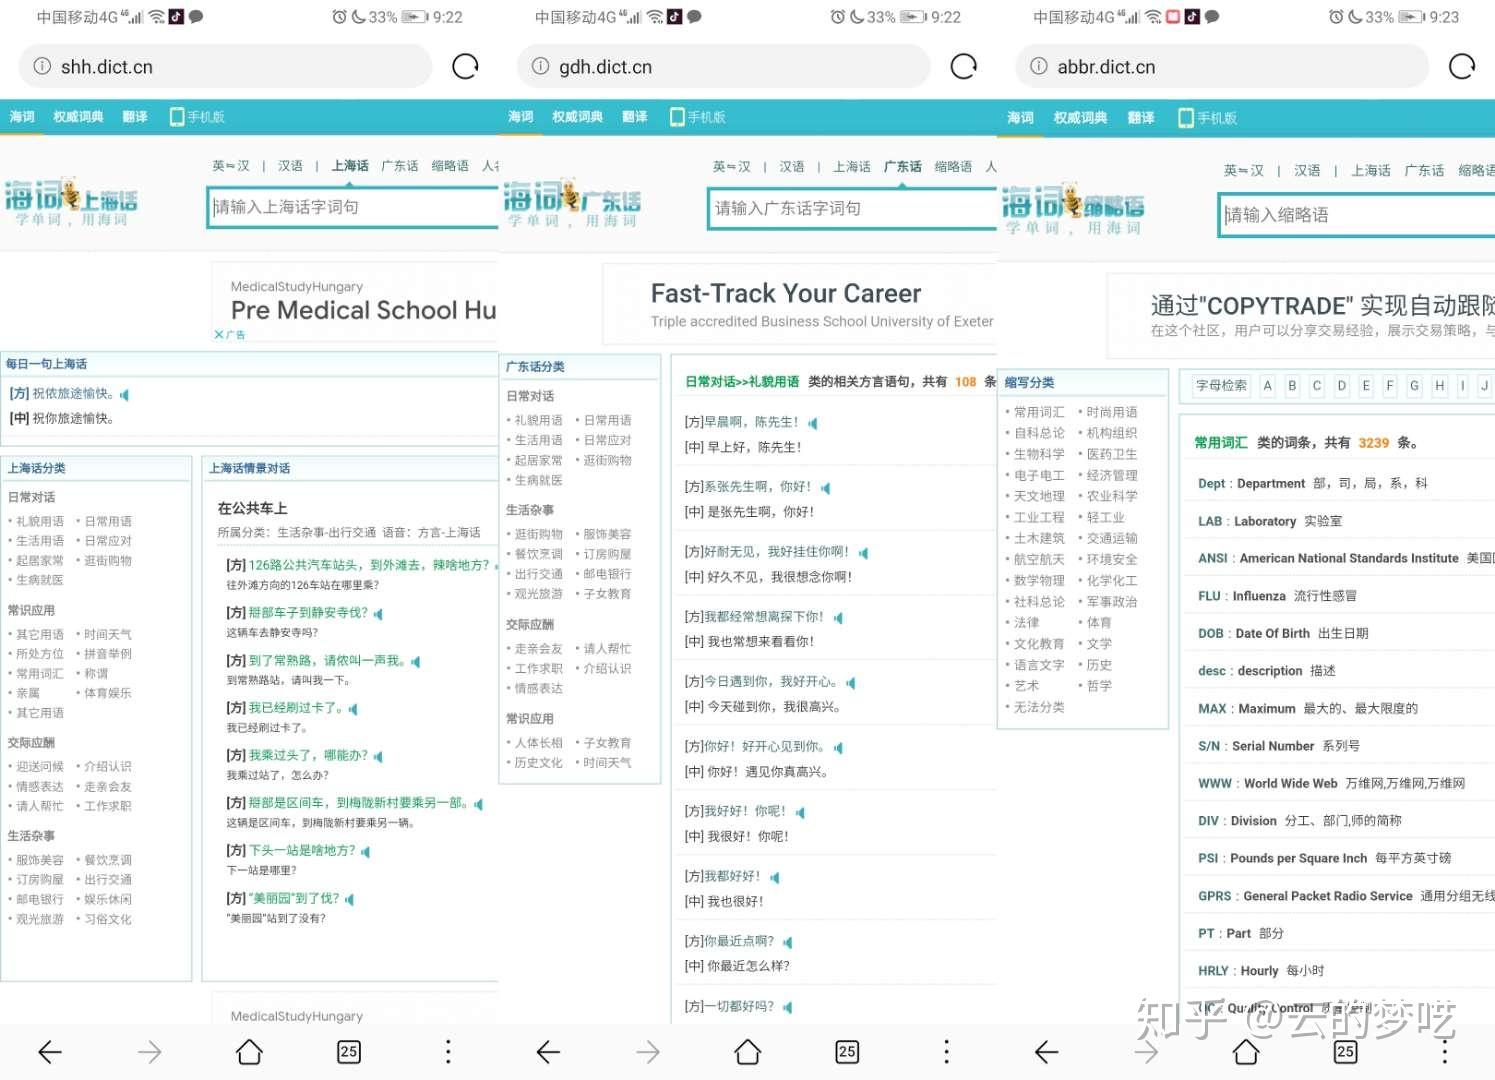Open 拼音举例 in 上海话分类
Image resolution: width=1495 pixels, height=1080 pixels.
click(x=107, y=654)
